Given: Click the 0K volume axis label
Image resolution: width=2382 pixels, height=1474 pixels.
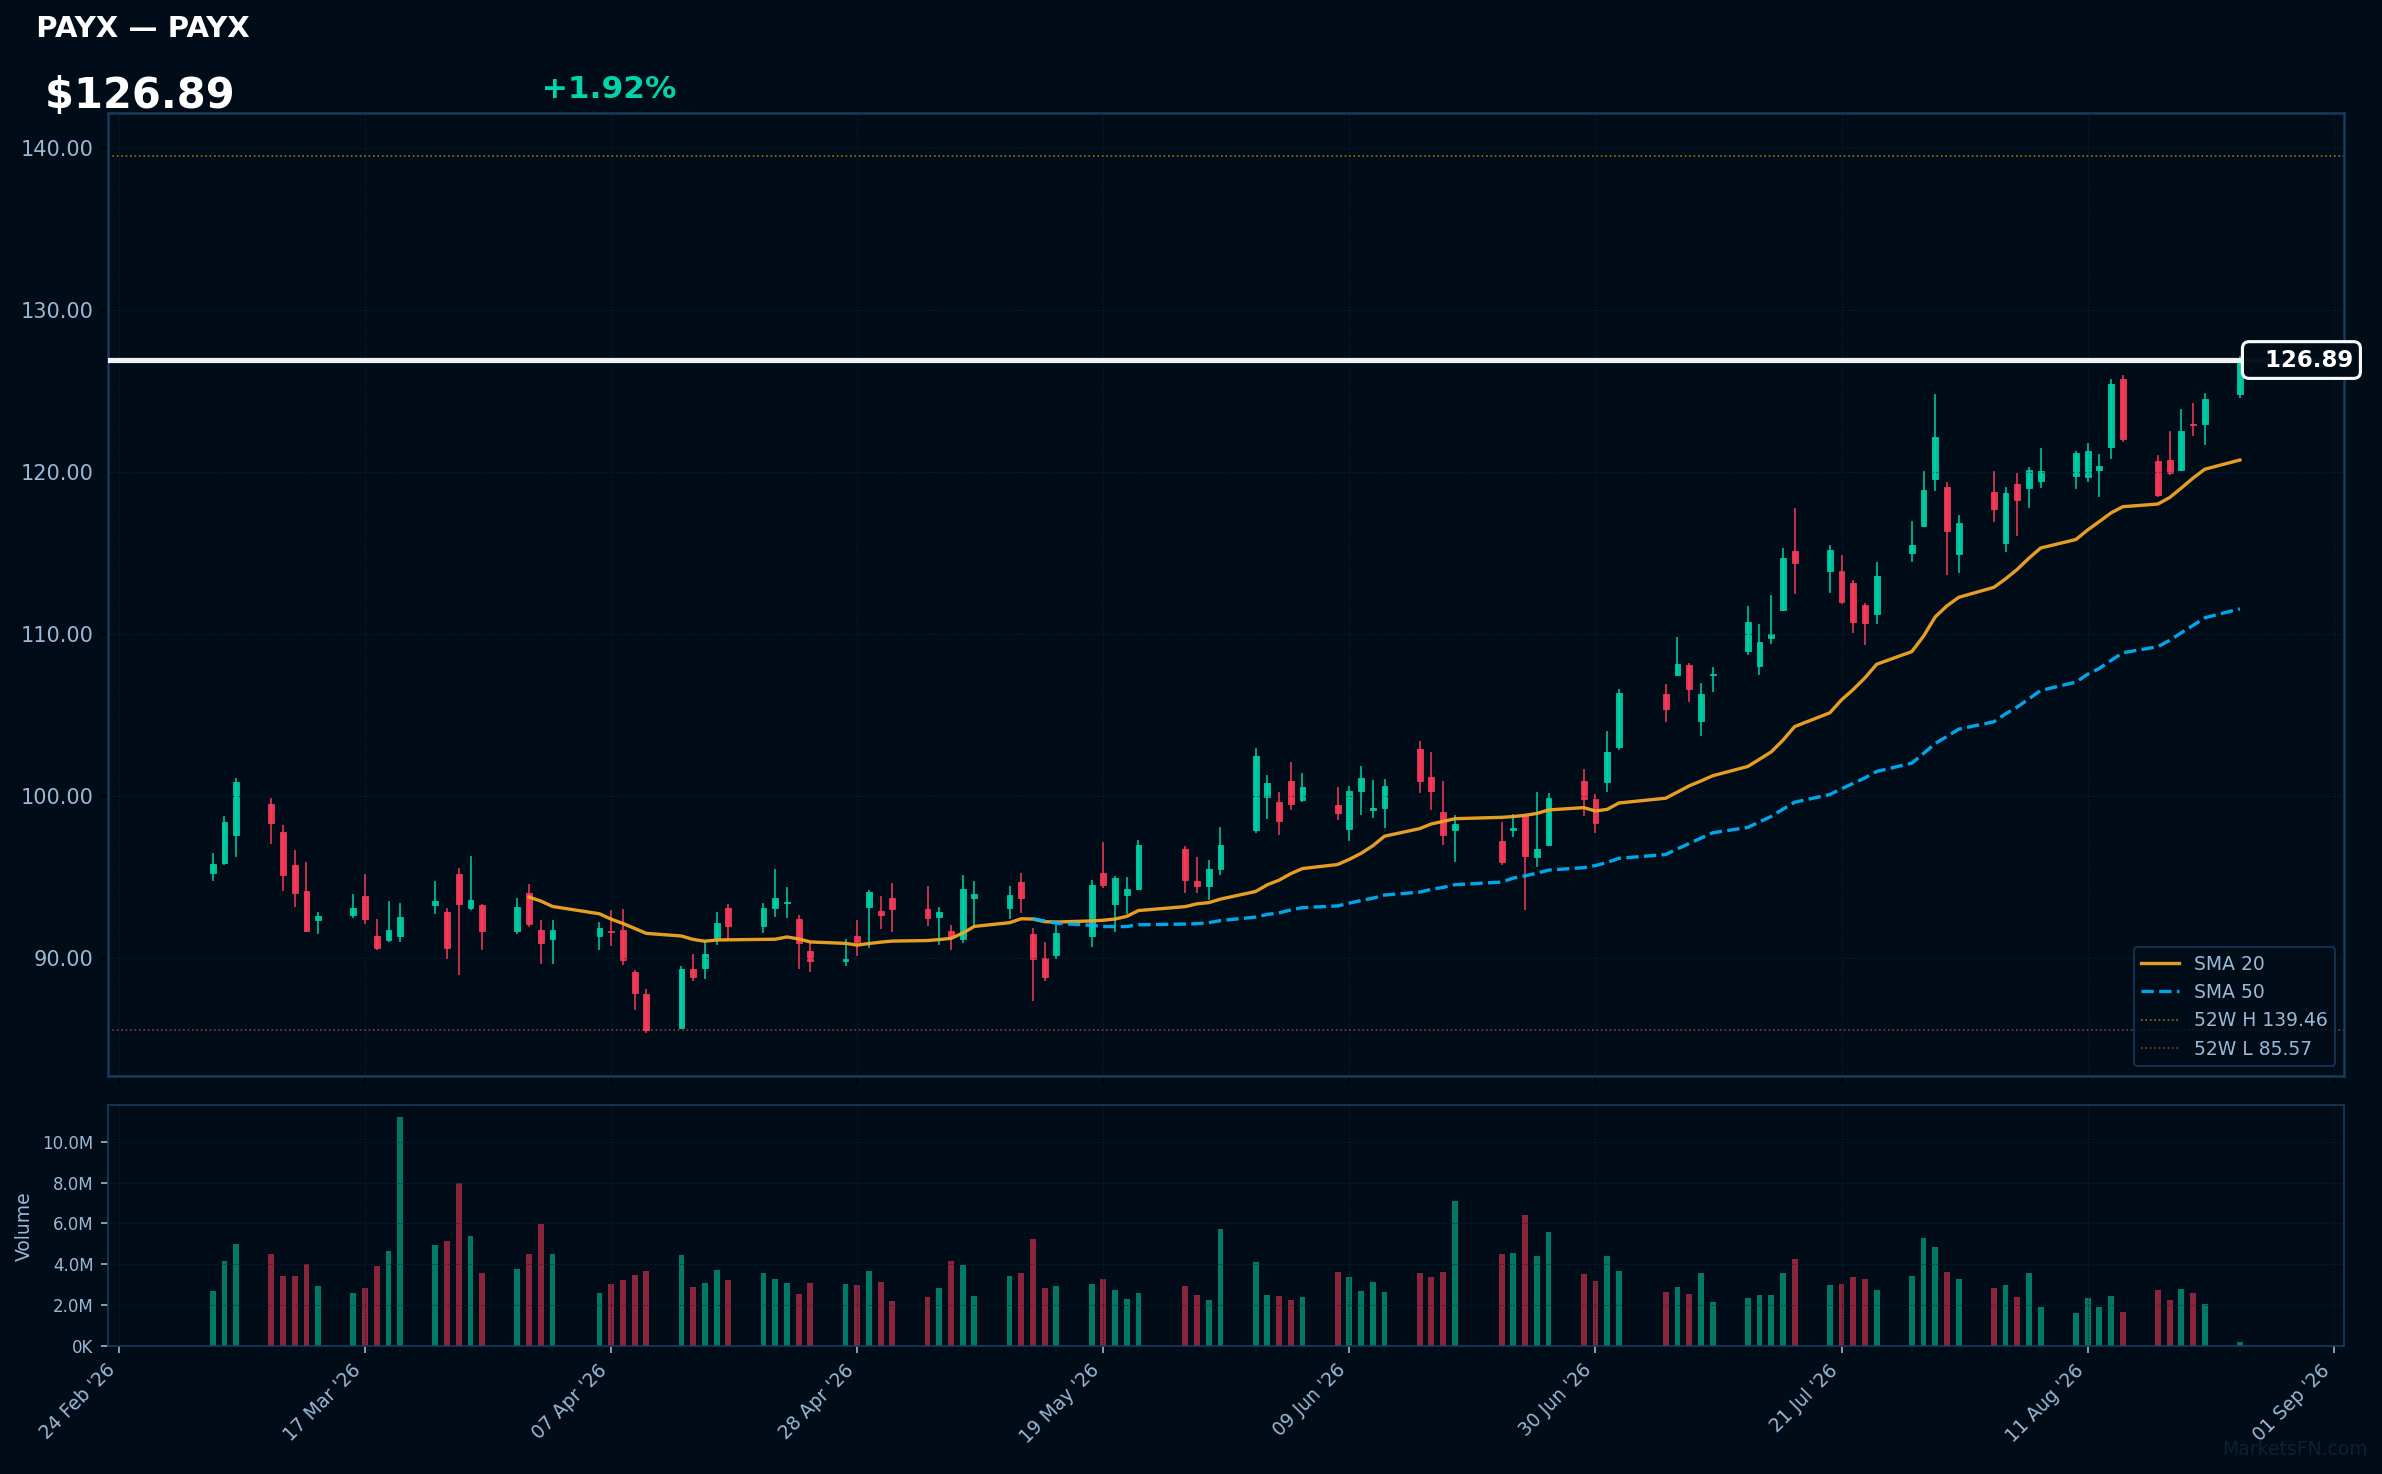Looking at the screenshot, I should [83, 1347].
